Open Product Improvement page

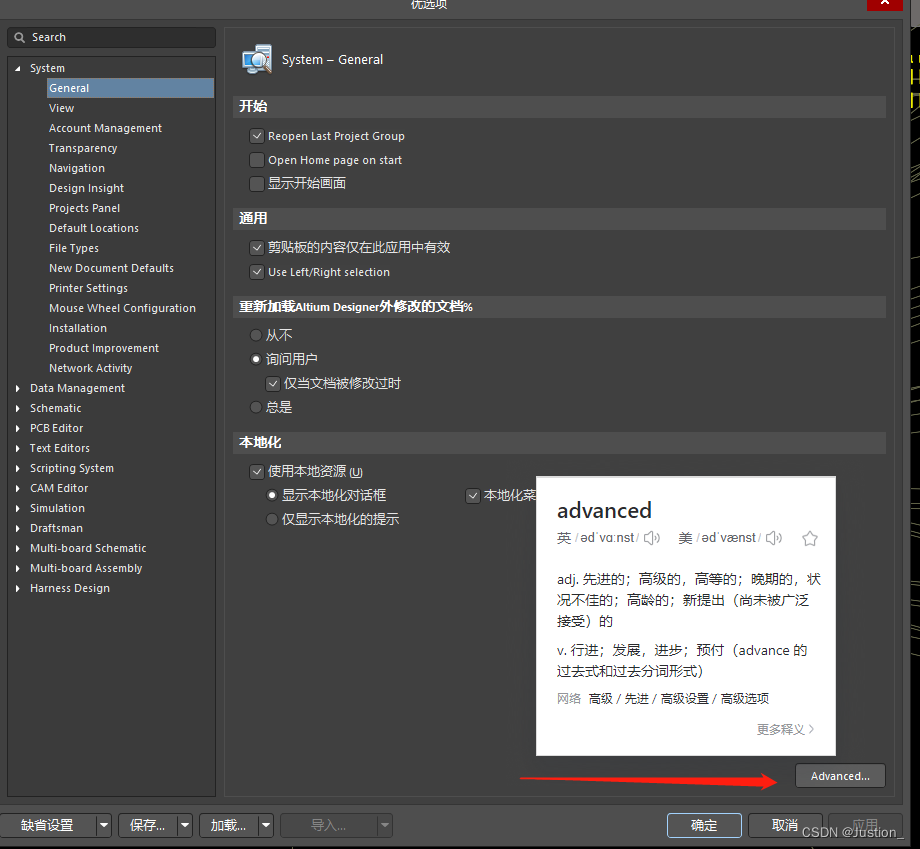(104, 348)
